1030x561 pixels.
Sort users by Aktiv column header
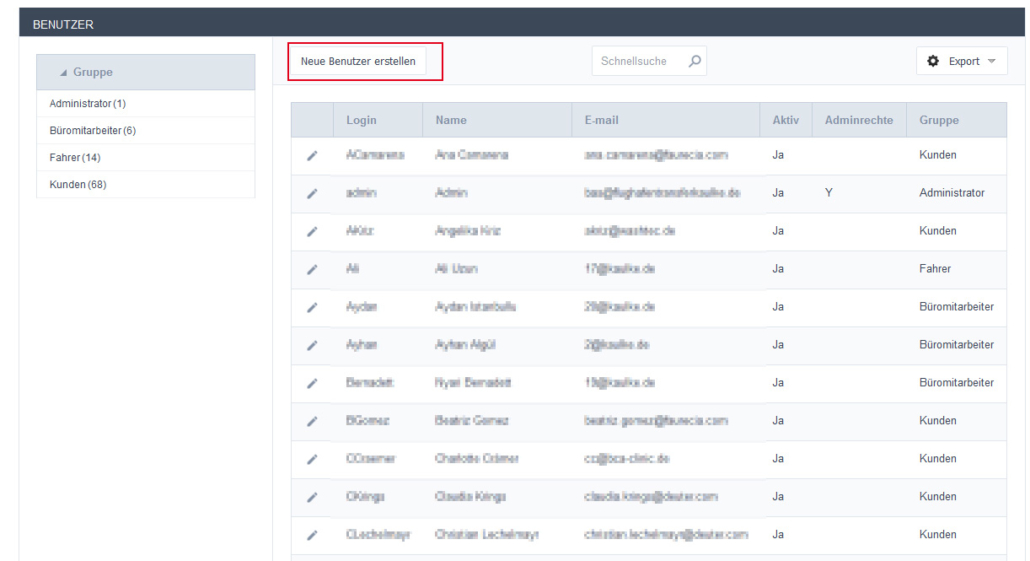(785, 120)
